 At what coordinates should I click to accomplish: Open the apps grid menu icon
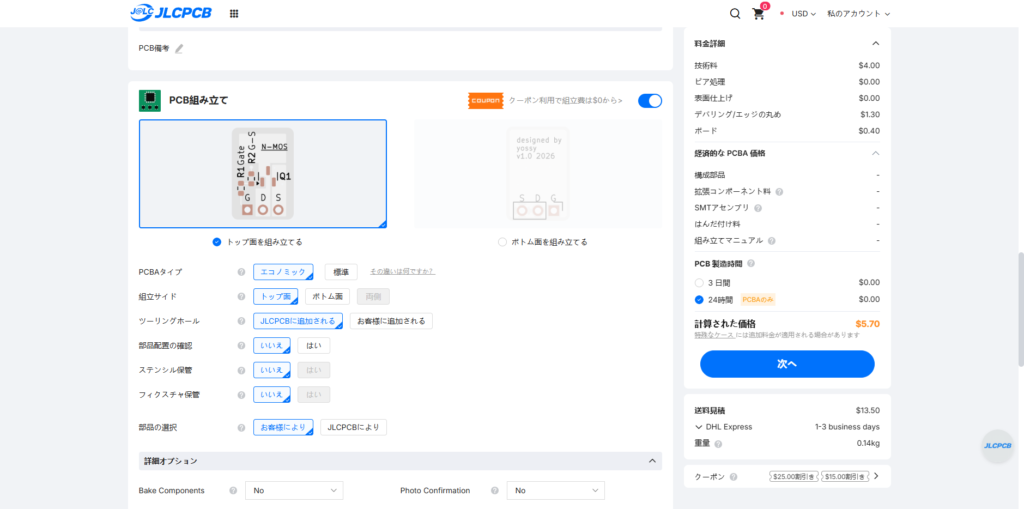click(234, 14)
